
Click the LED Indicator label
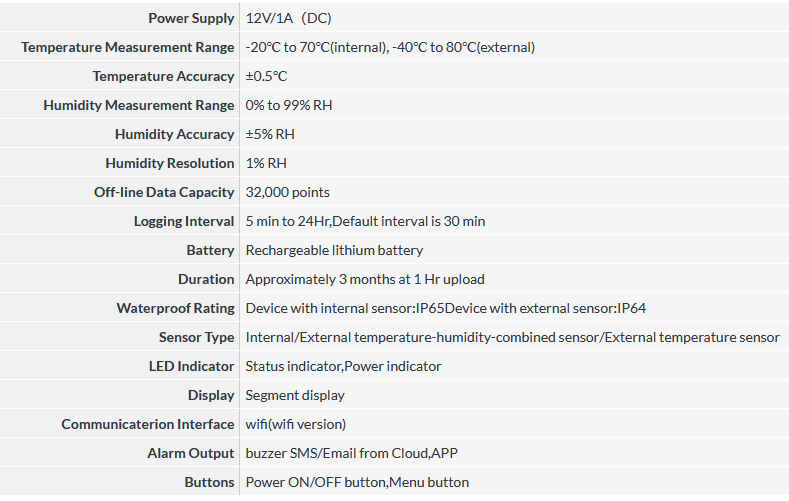coord(192,366)
